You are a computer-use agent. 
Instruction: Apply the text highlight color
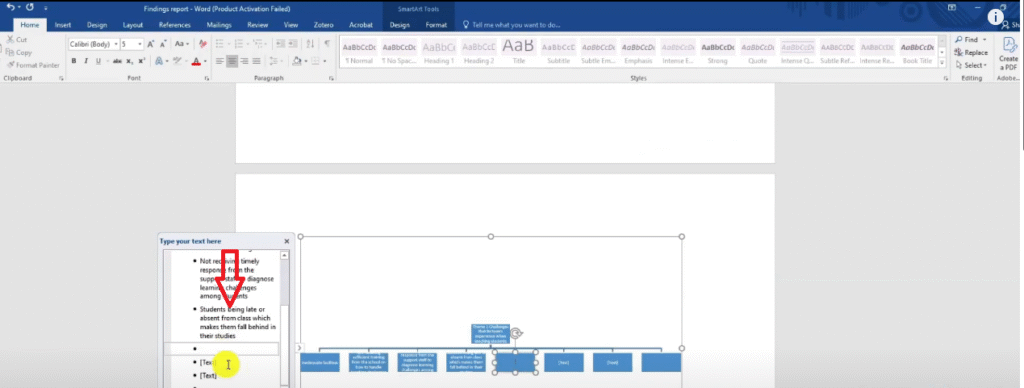coord(176,61)
